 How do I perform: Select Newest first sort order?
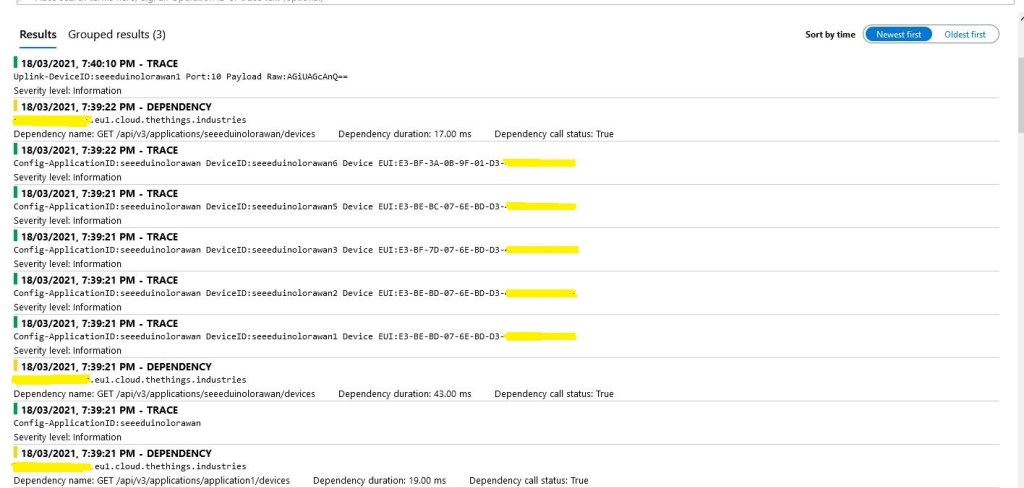898,34
